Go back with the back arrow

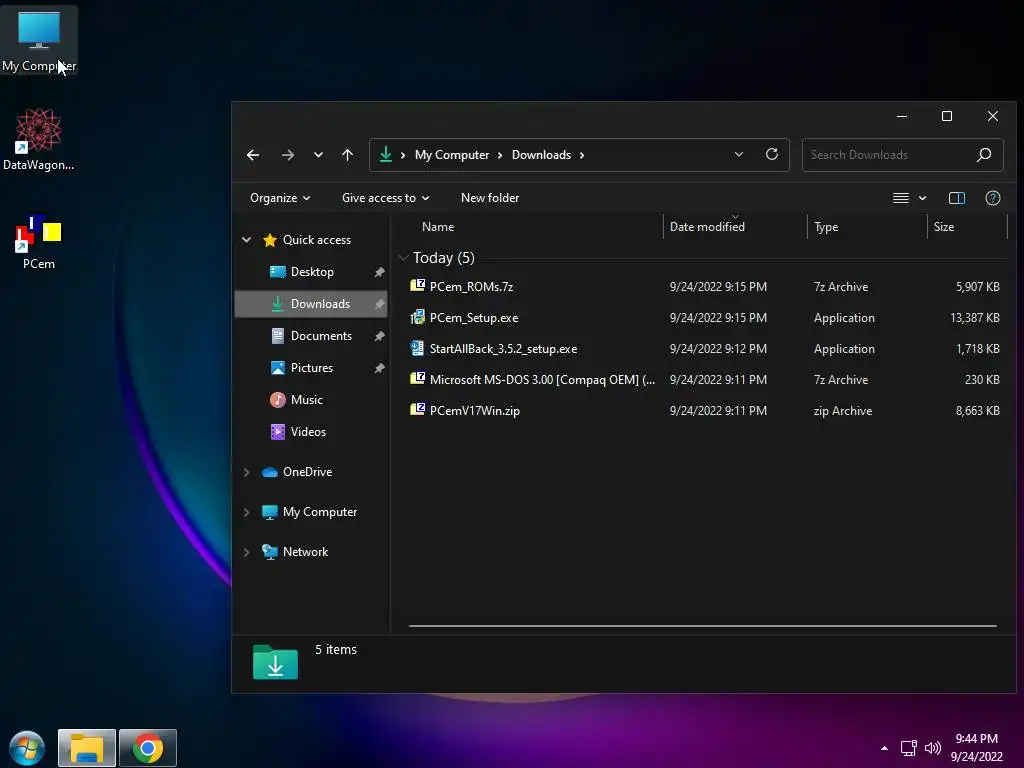pyautogui.click(x=253, y=155)
